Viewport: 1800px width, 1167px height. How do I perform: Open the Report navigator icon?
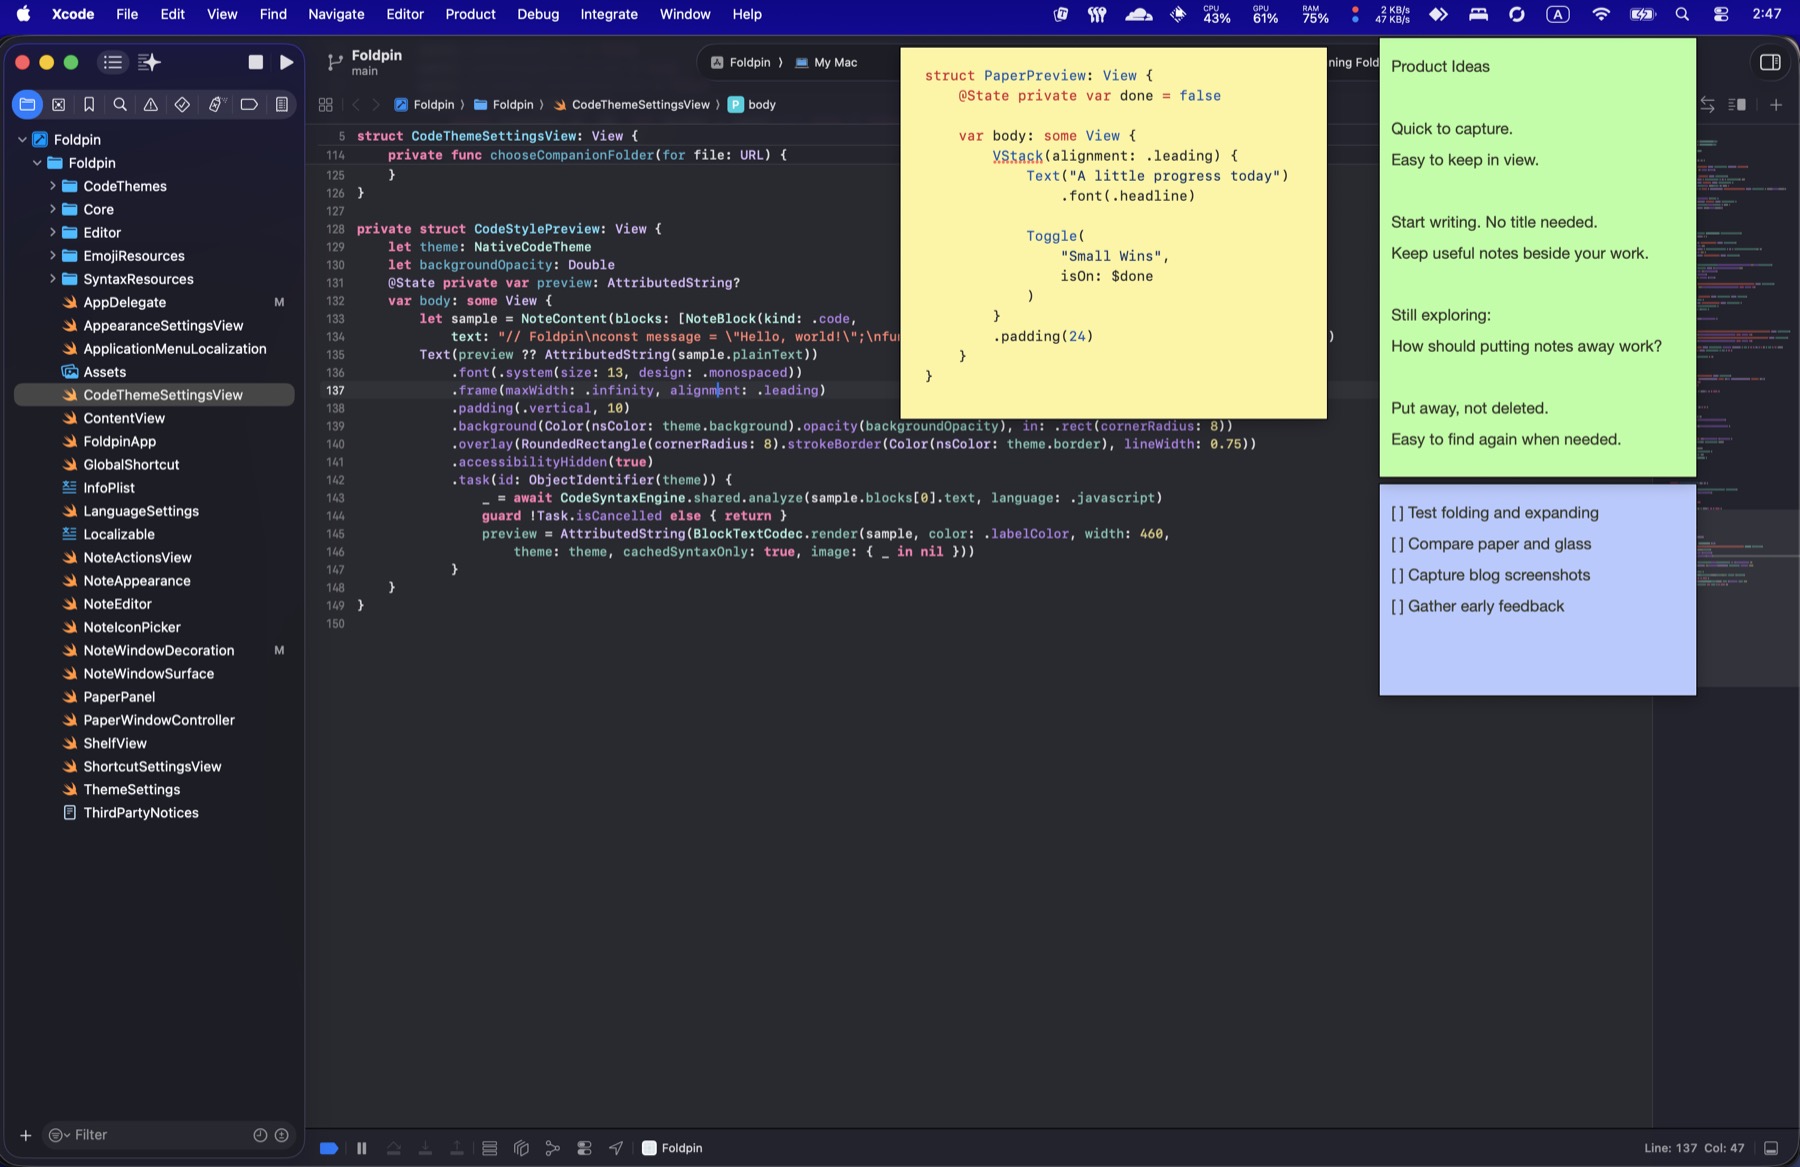tap(282, 104)
